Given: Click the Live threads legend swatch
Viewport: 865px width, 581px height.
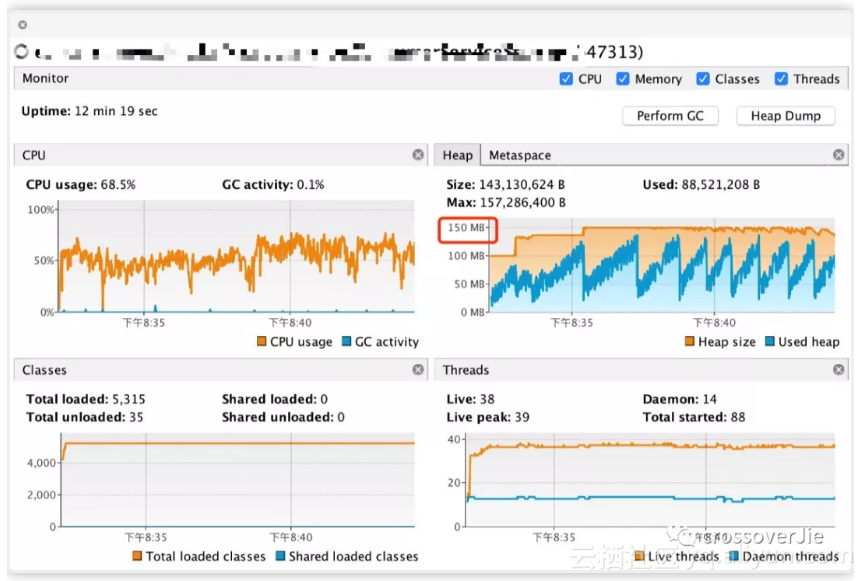Looking at the screenshot, I should tap(640, 556).
